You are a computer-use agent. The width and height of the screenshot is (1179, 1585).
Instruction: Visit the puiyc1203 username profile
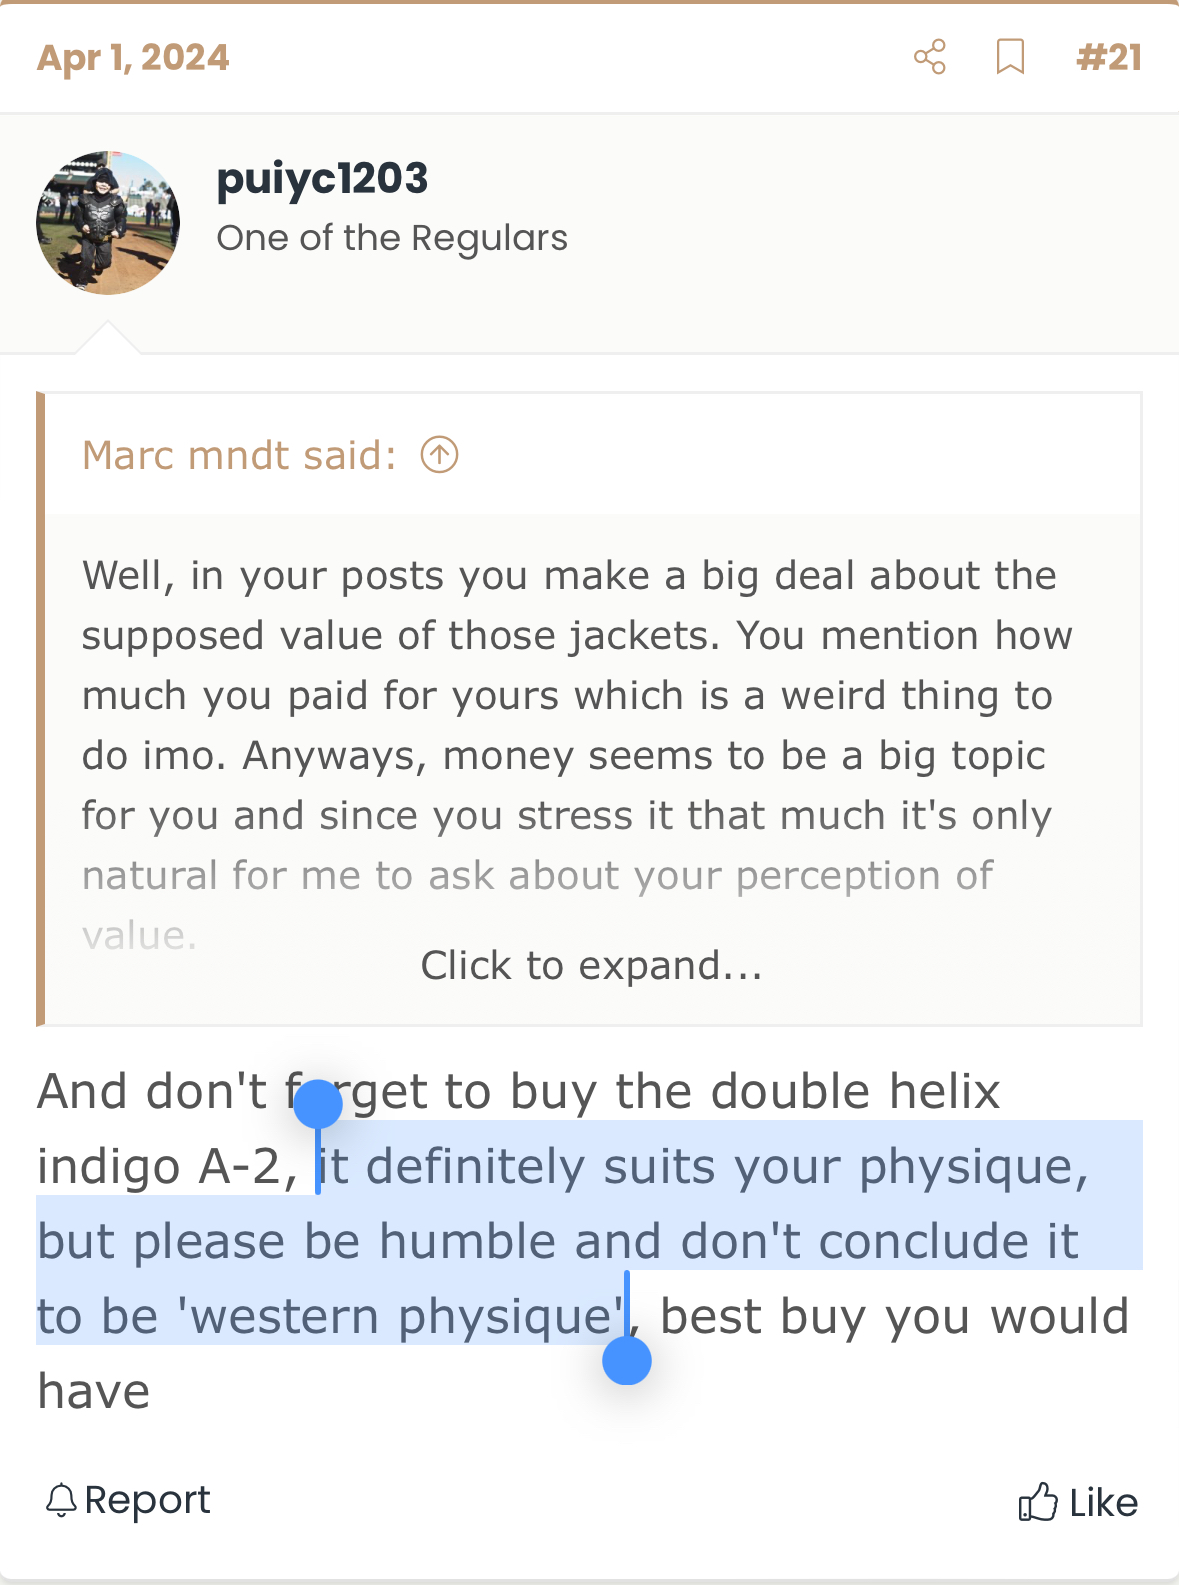pyautogui.click(x=322, y=179)
